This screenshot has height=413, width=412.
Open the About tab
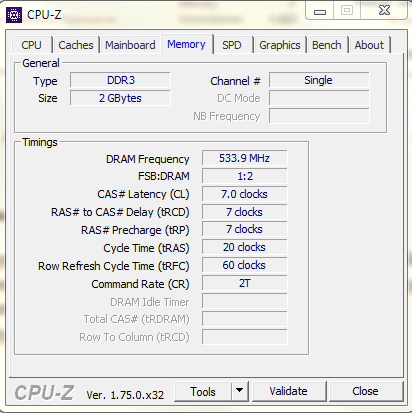[x=369, y=45]
